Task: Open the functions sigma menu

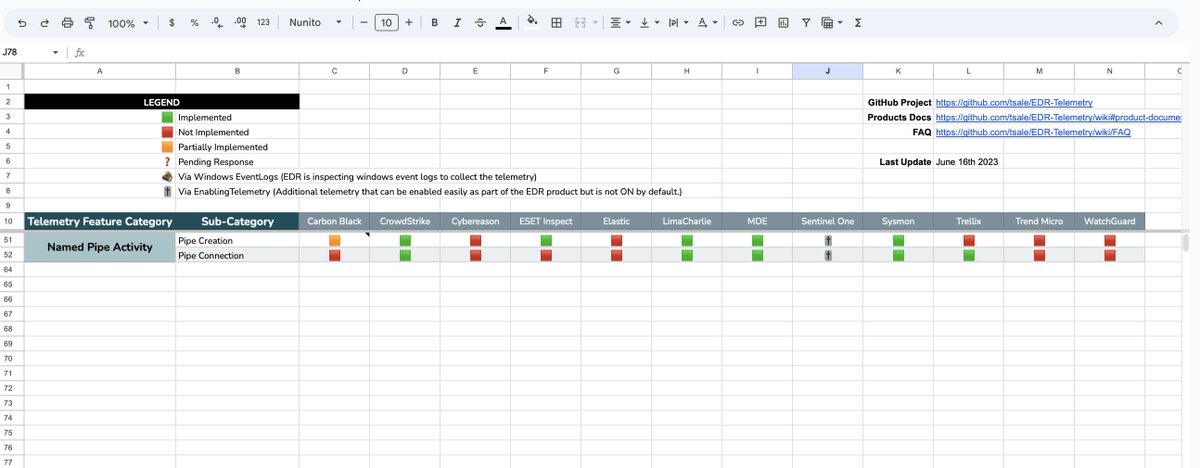Action: [x=858, y=22]
